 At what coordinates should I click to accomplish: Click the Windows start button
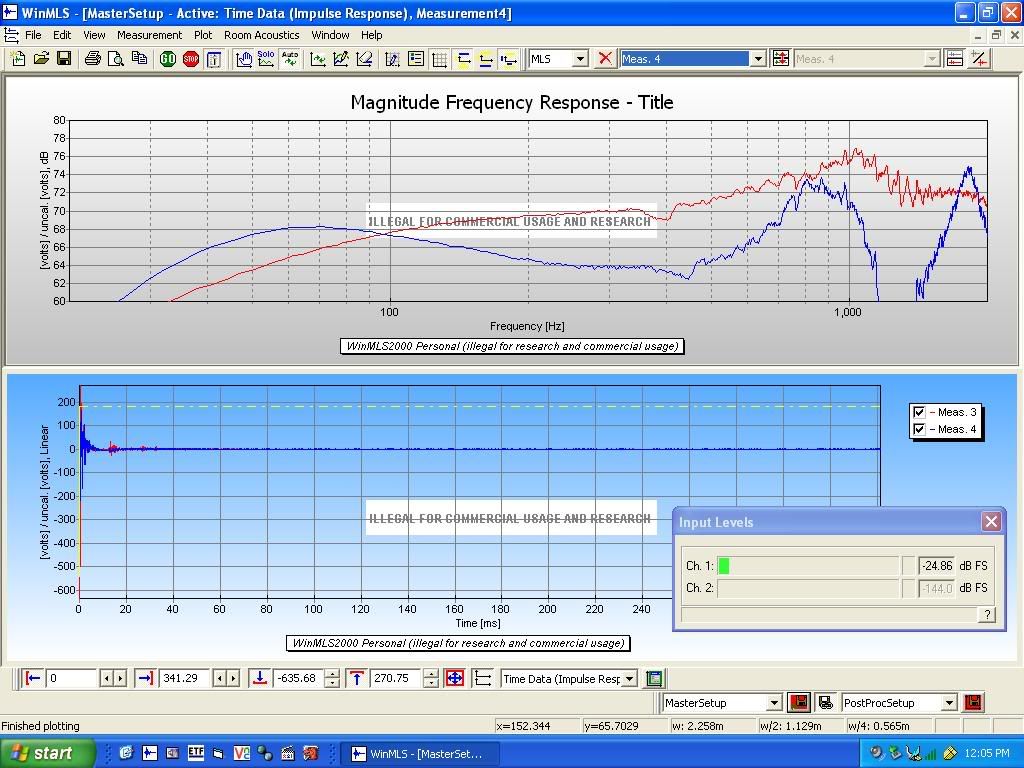click(x=47, y=753)
